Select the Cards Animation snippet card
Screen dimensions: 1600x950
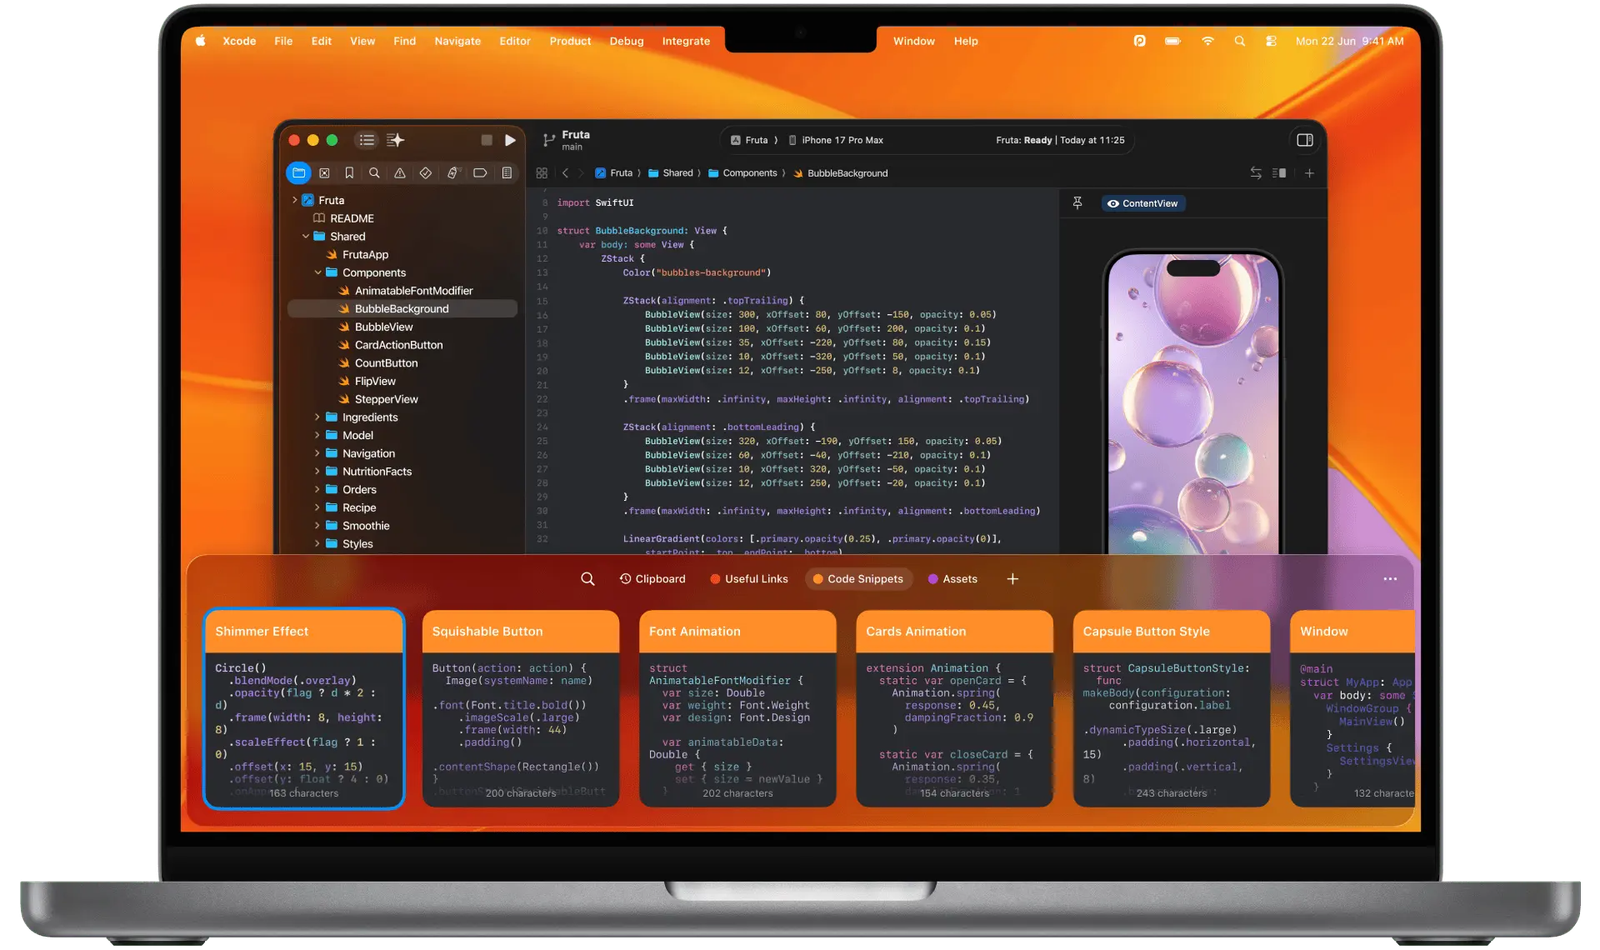955,708
